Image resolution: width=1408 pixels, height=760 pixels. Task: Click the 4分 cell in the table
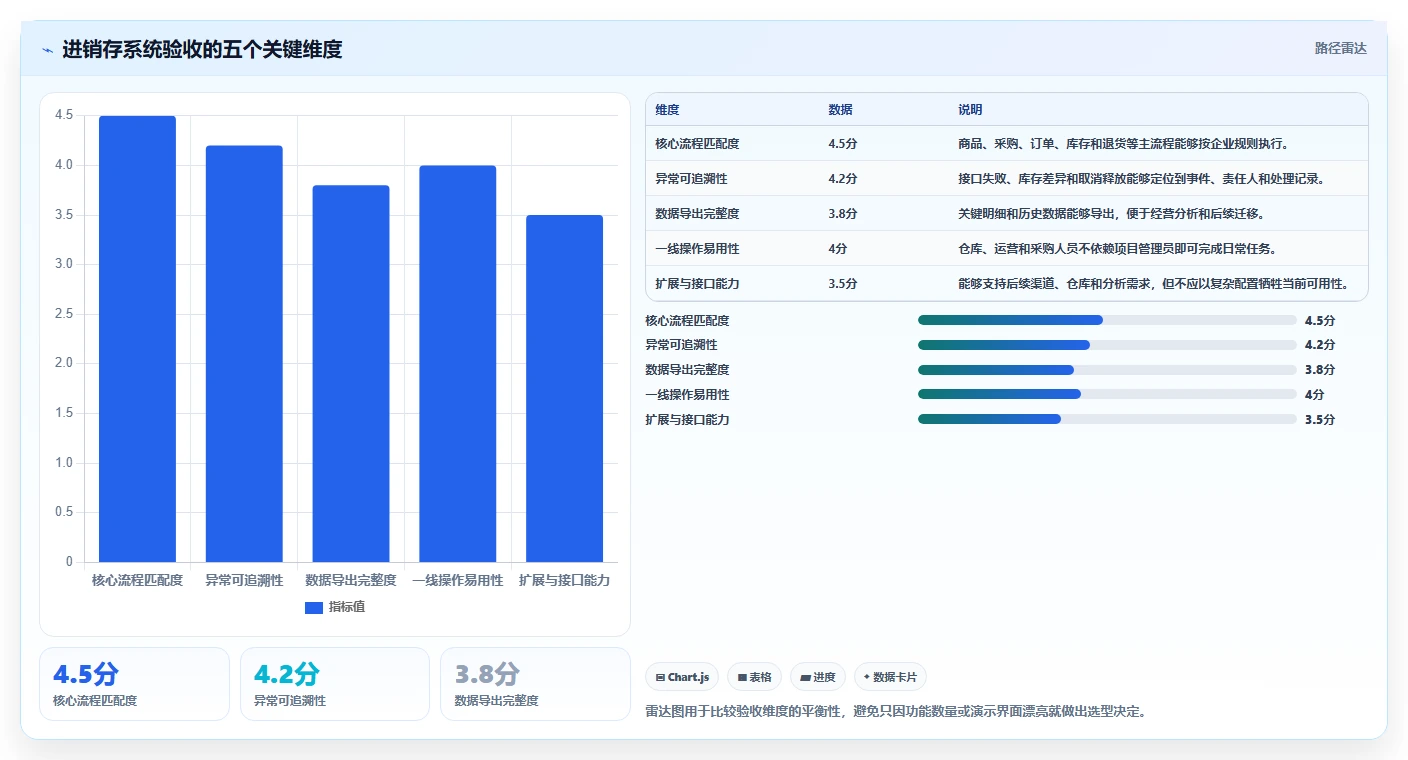click(838, 249)
